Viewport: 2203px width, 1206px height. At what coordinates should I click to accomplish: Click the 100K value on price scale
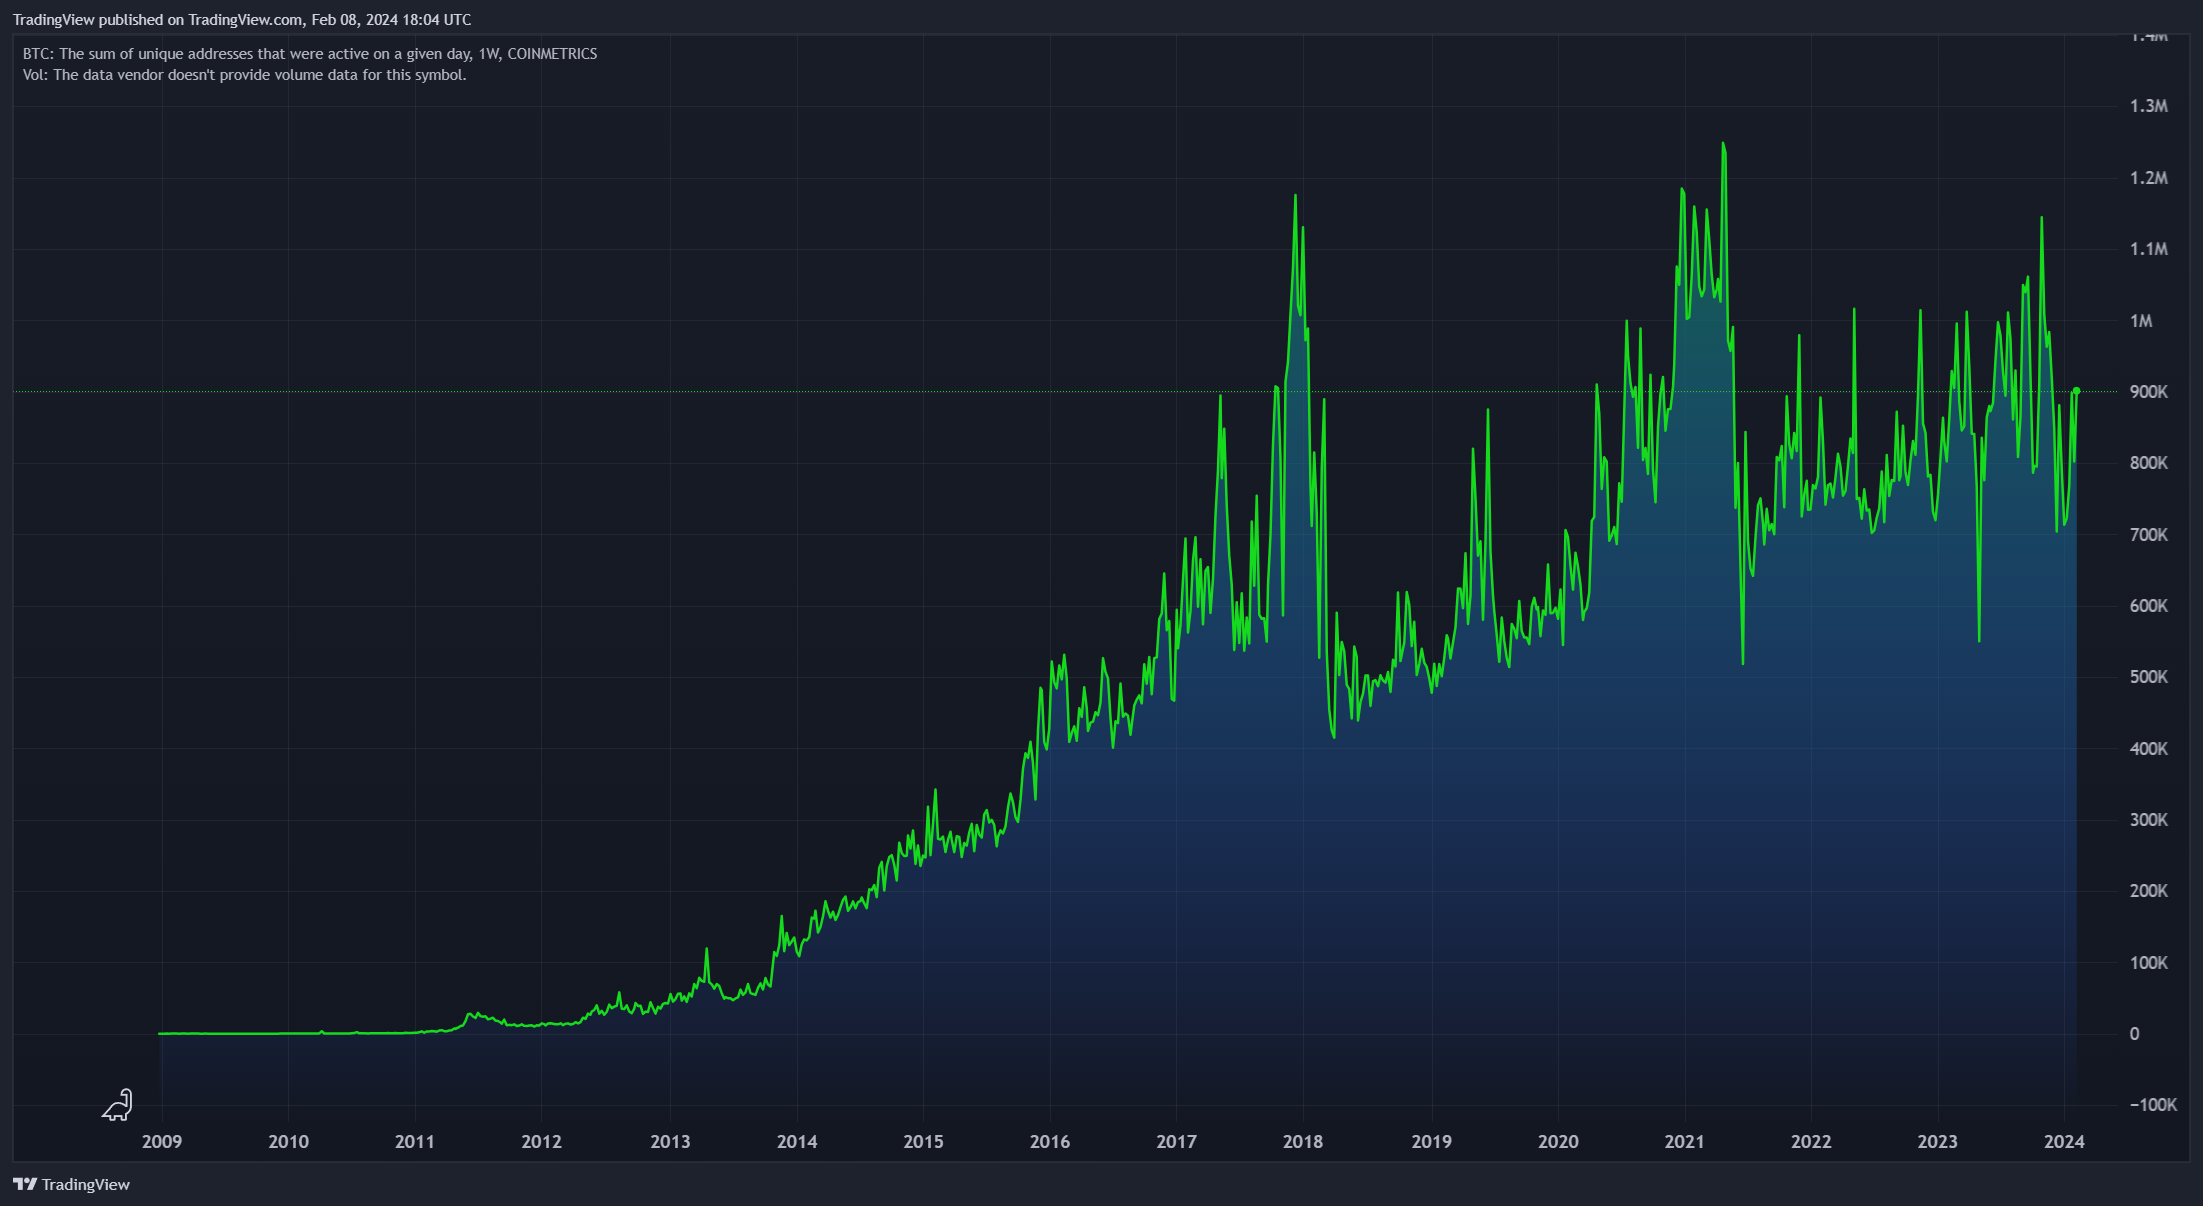tap(2149, 963)
